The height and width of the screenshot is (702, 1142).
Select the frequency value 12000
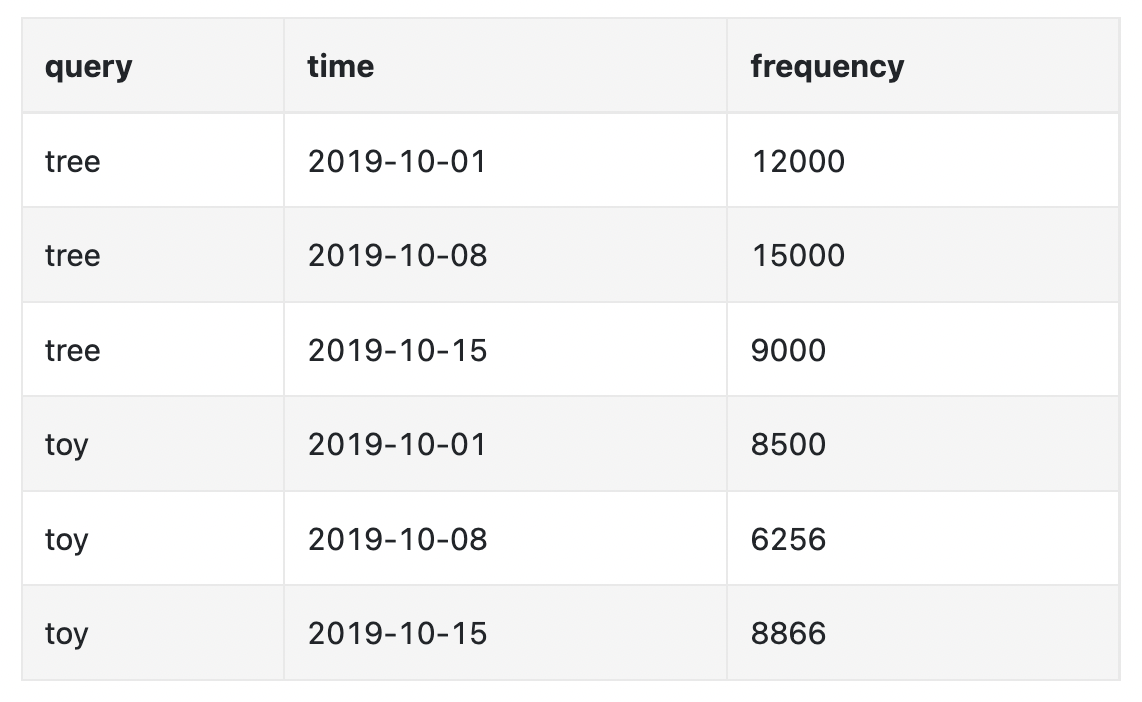[x=798, y=161]
